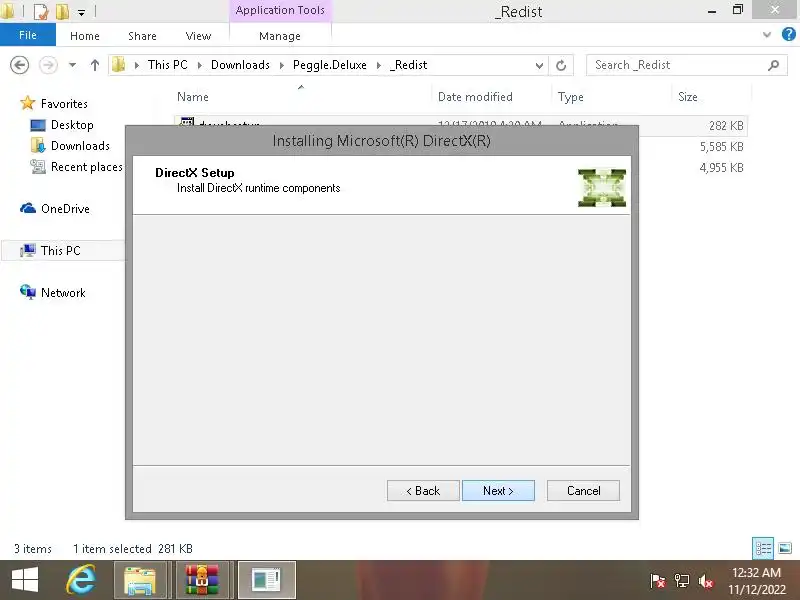Click the muted volume tray icon
This screenshot has width=800, height=600.
pyautogui.click(x=706, y=581)
